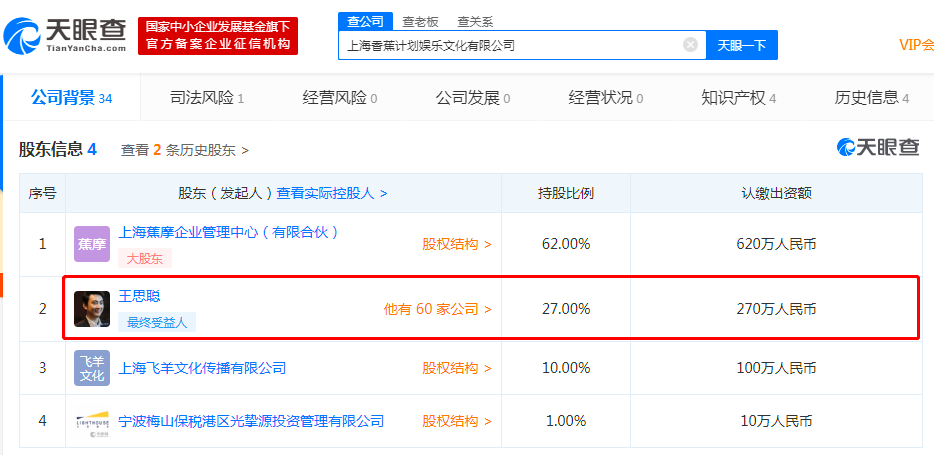Open 宁波梅山保税港区光擎源投资管理有限公司 link

click(251, 421)
